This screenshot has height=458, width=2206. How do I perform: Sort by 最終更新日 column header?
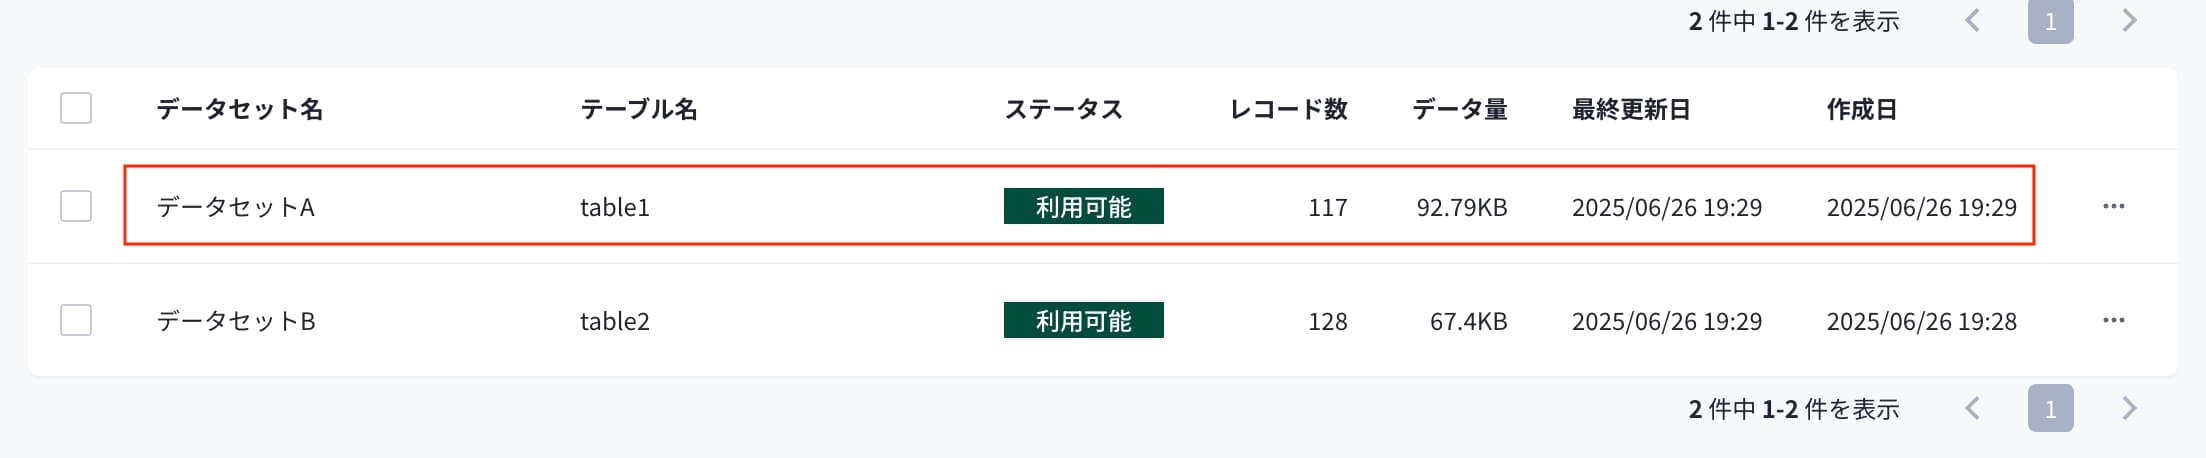tap(1631, 109)
